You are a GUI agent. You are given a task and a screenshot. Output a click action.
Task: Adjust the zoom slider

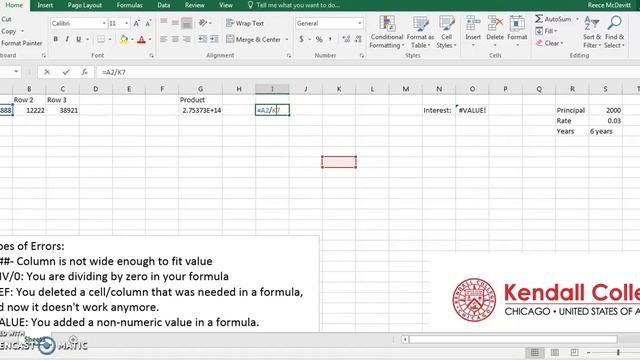tap(618, 352)
